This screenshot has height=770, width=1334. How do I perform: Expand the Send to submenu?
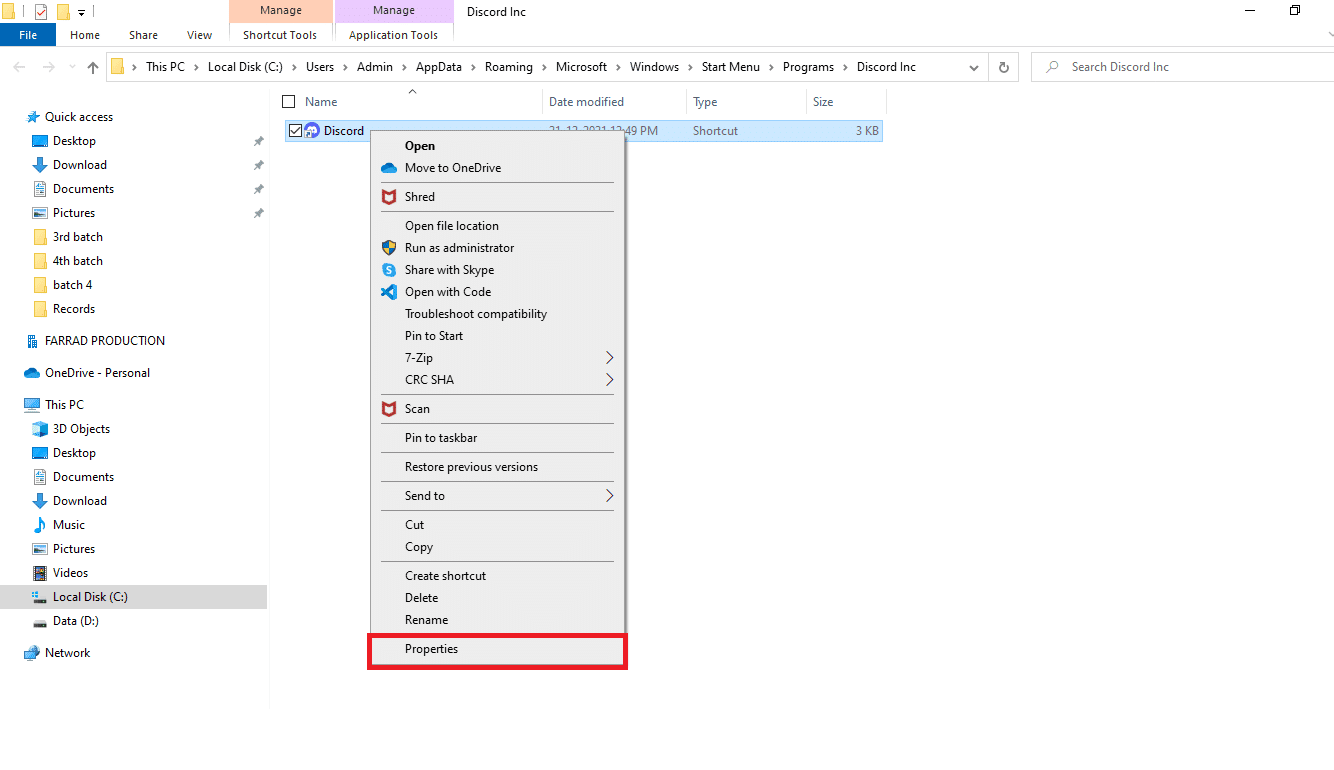(x=608, y=496)
